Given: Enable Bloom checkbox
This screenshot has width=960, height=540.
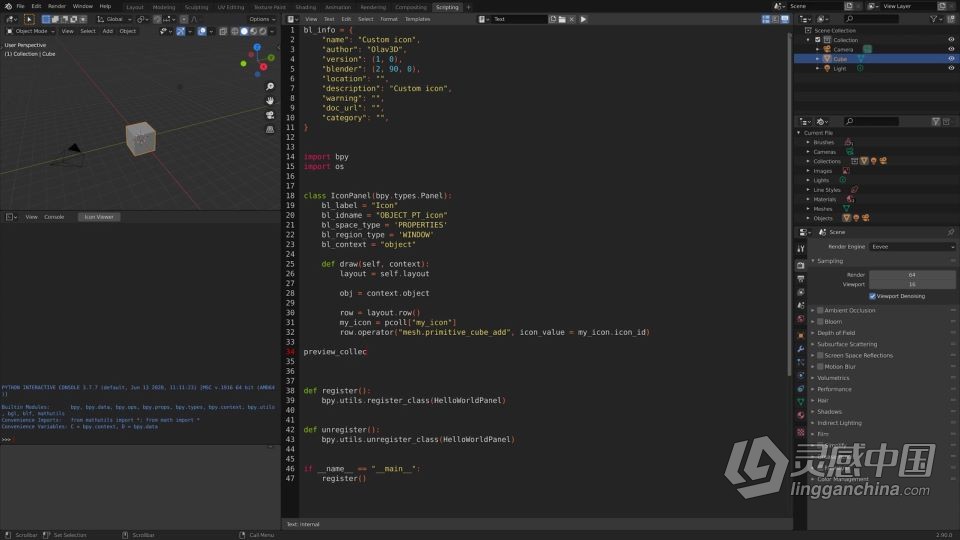Looking at the screenshot, I should (x=820, y=321).
